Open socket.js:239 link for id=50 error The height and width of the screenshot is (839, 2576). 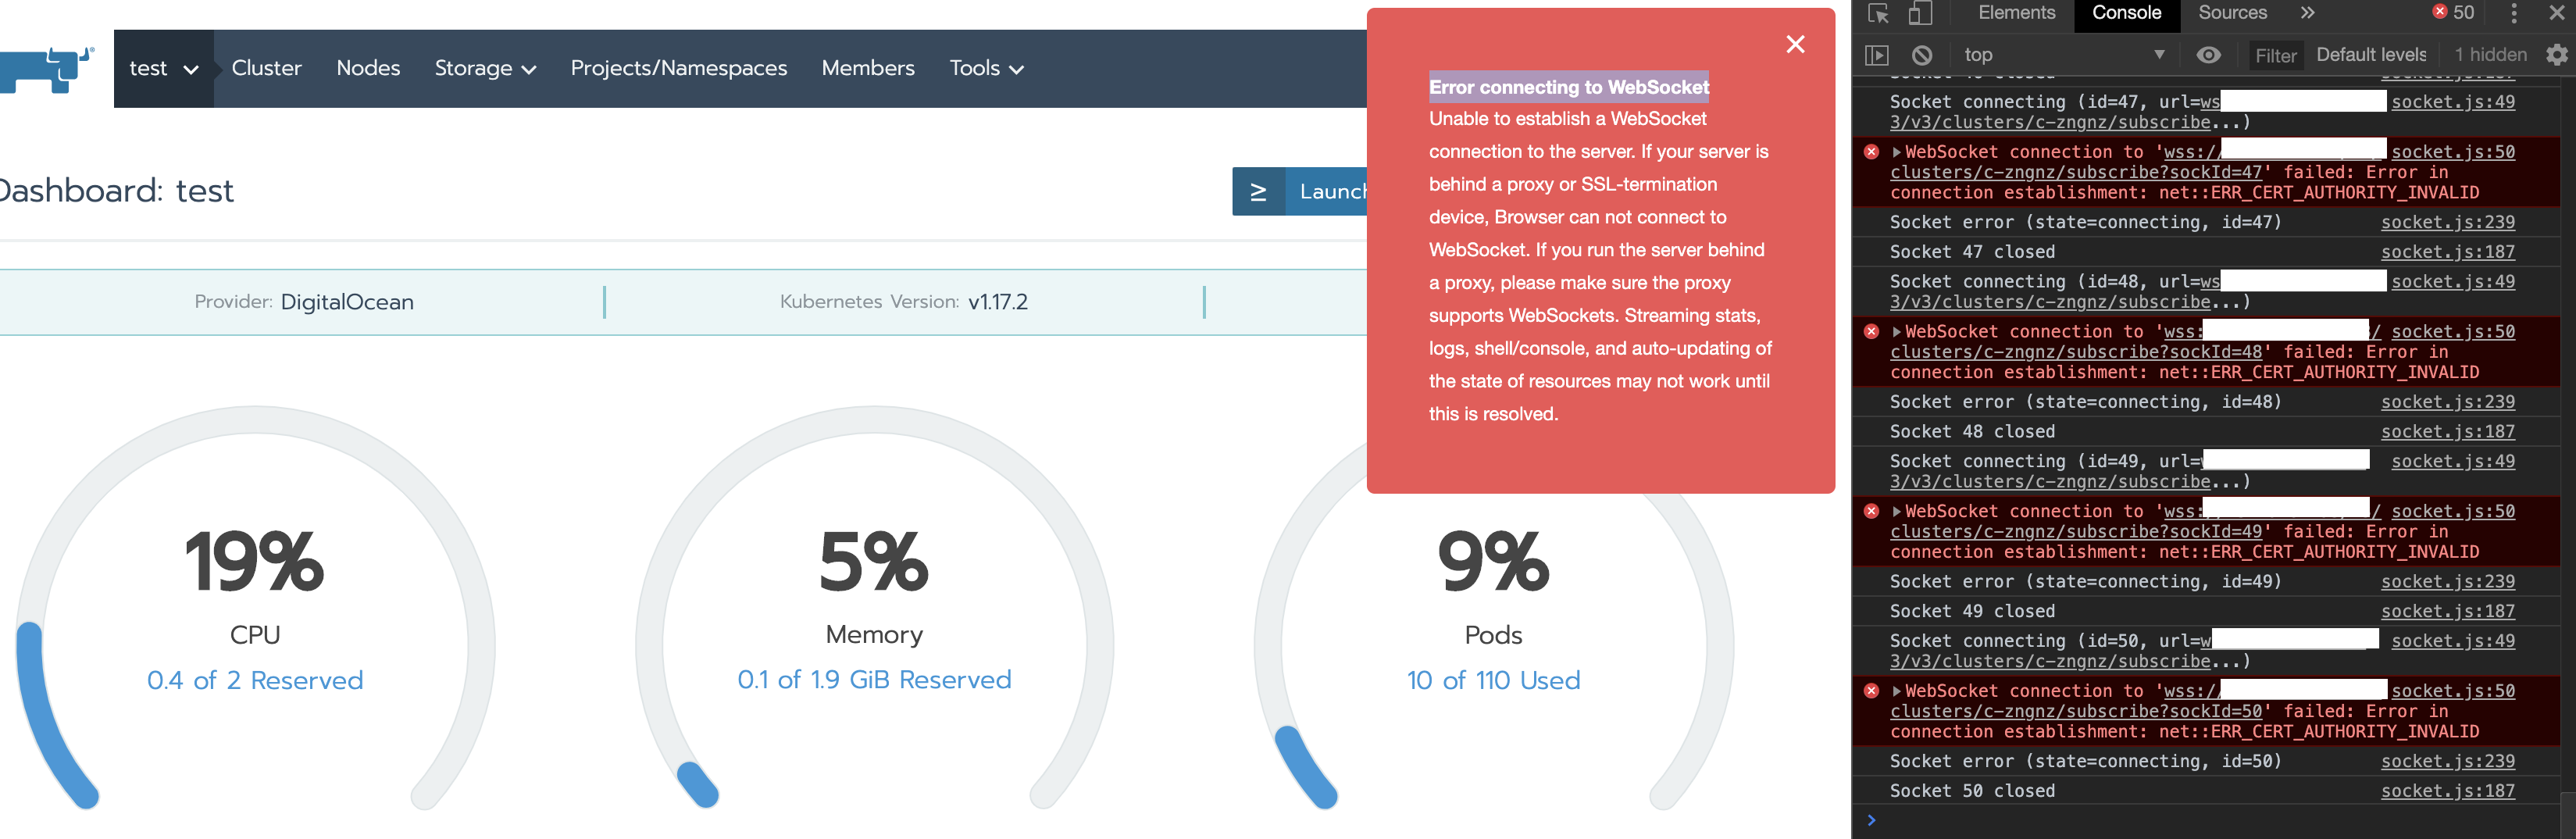pos(2447,761)
